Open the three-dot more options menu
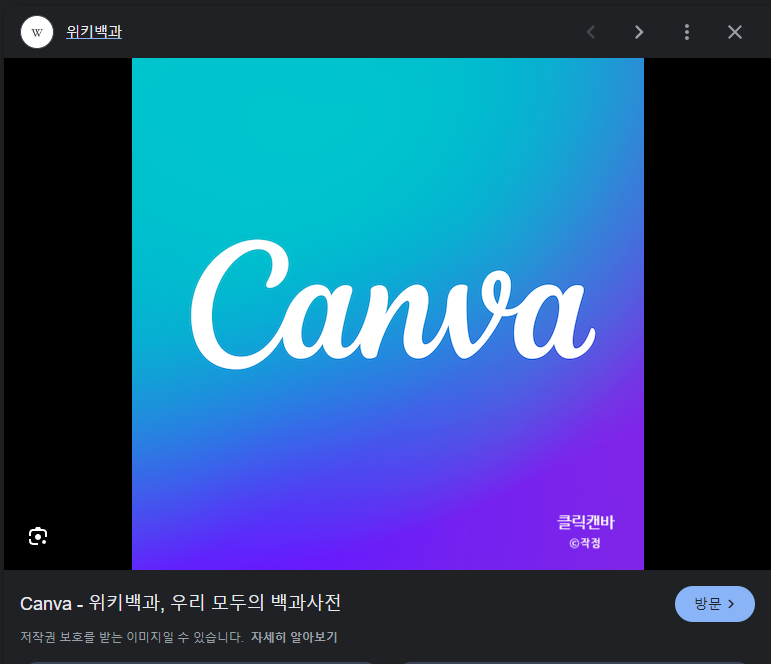The image size is (771, 664). click(687, 32)
